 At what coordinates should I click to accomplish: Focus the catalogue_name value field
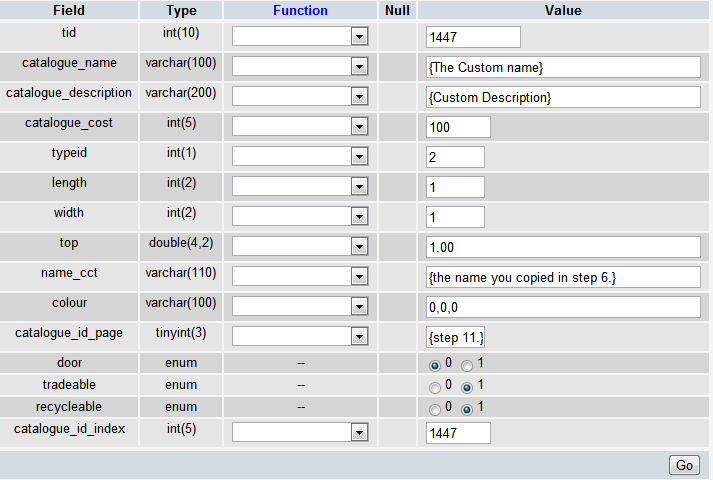click(x=562, y=67)
